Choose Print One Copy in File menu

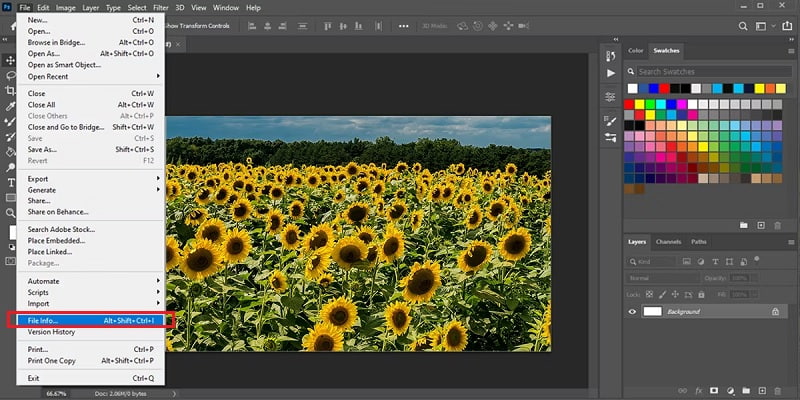(90, 361)
